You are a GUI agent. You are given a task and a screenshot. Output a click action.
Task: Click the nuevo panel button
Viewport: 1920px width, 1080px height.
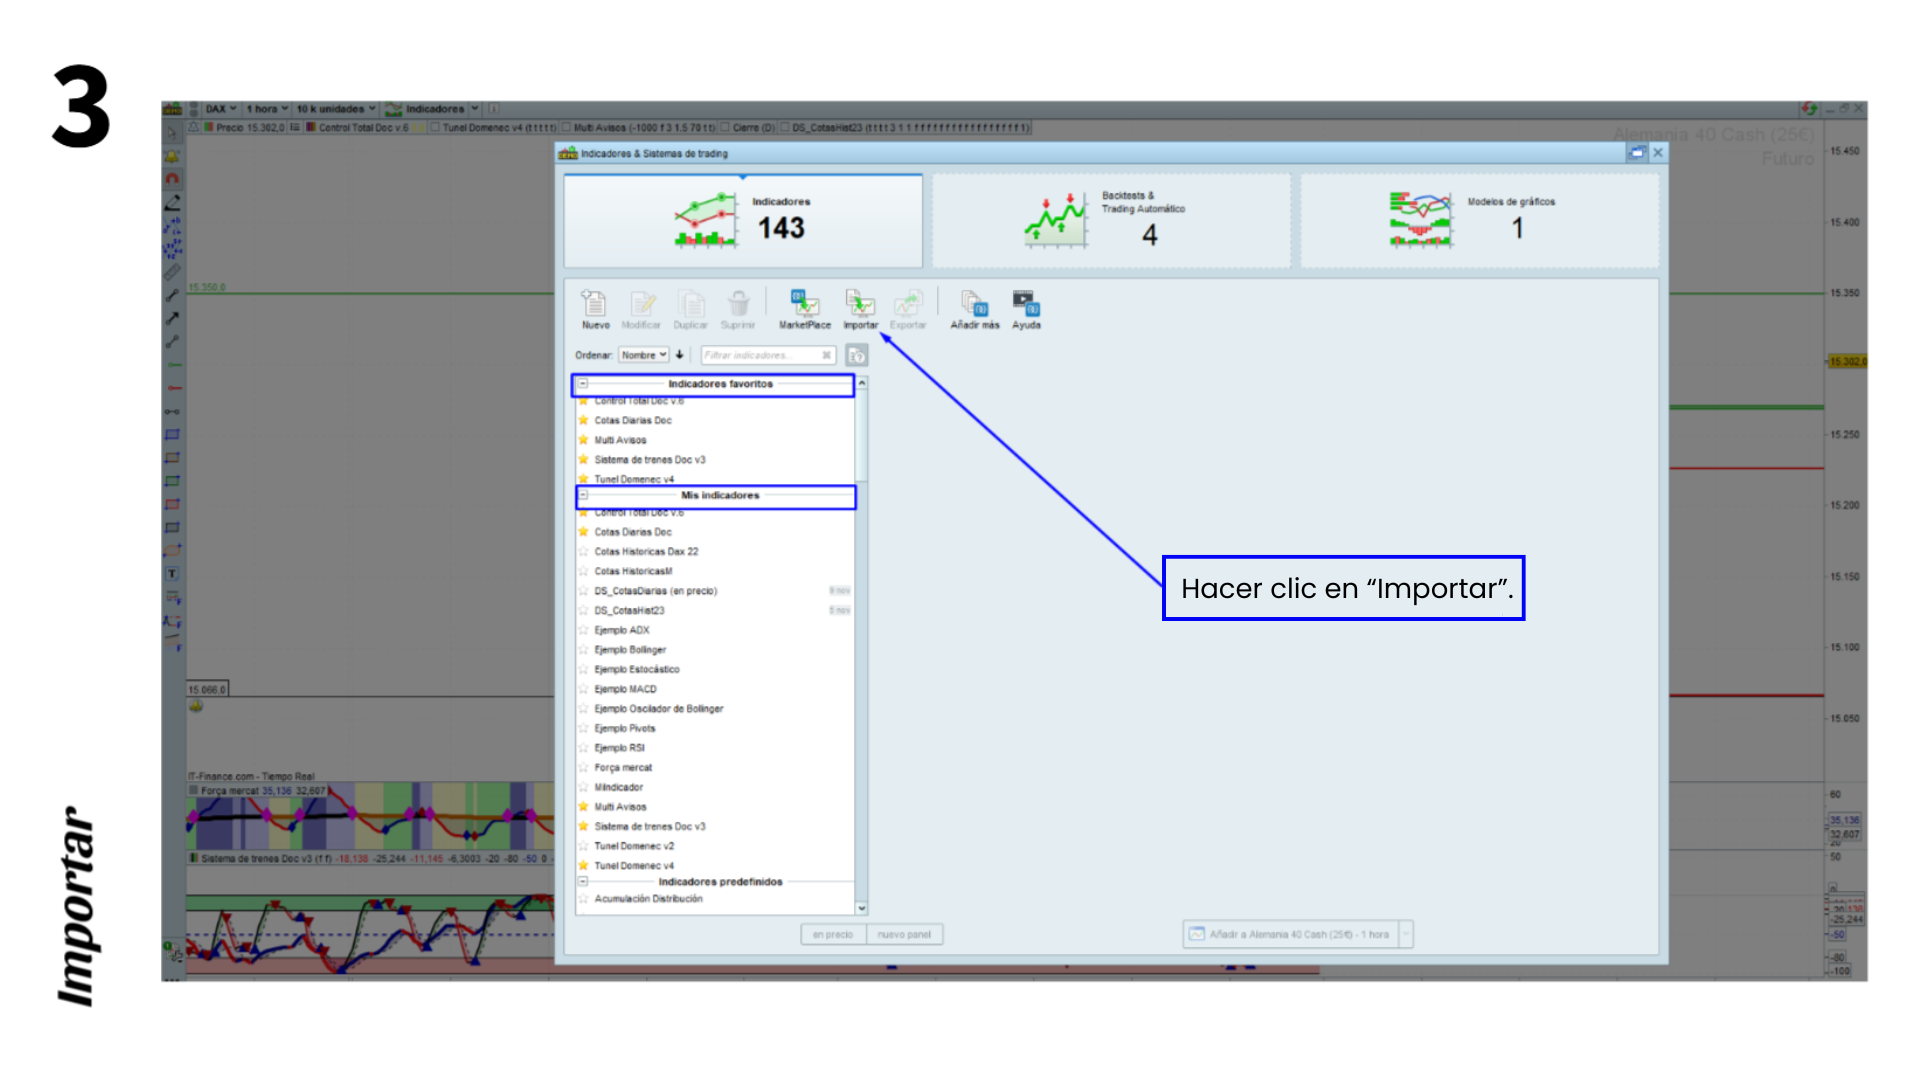point(904,934)
